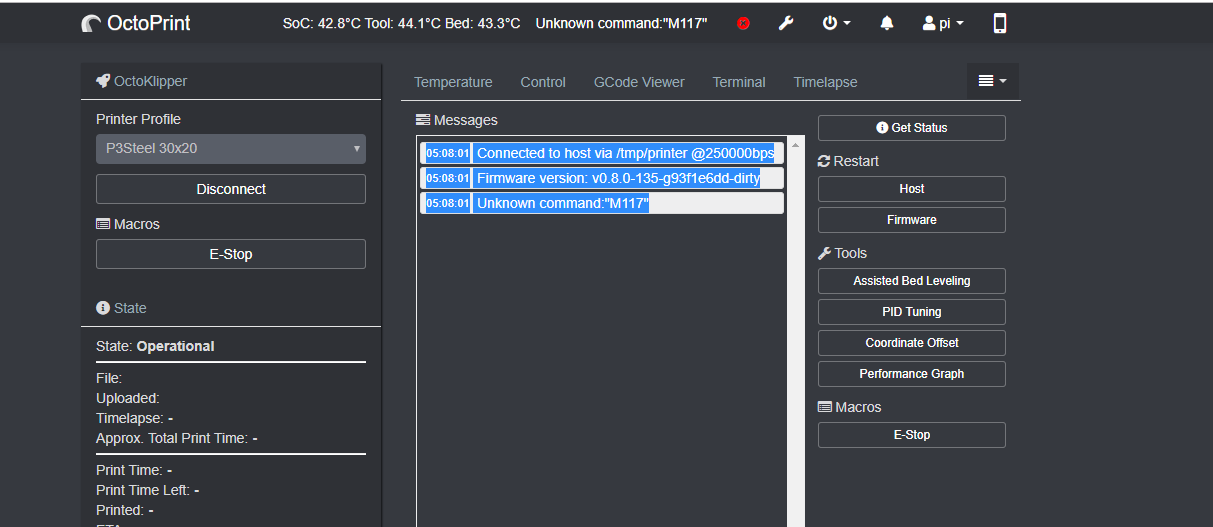Open the Performance Graph
This screenshot has height=527, width=1213.
[x=912, y=374]
